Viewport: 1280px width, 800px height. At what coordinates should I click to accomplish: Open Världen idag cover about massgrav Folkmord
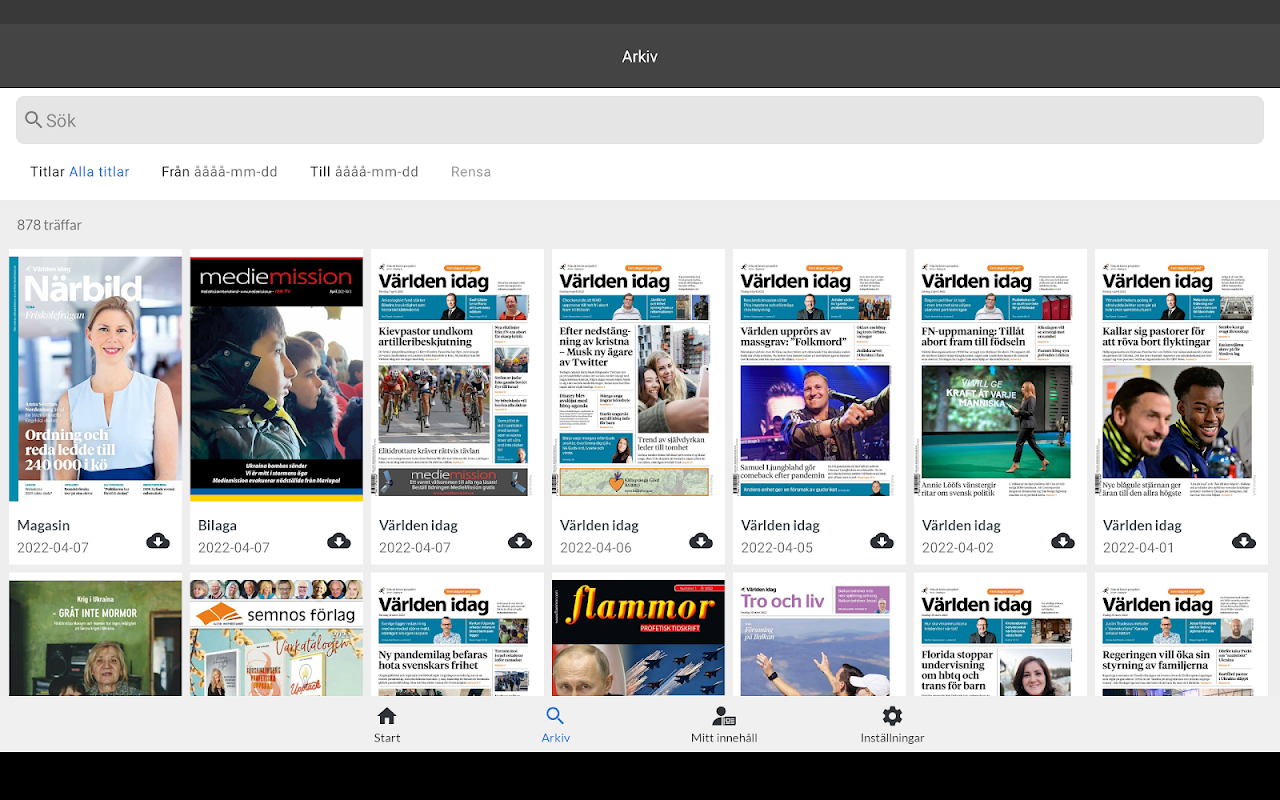(820, 379)
